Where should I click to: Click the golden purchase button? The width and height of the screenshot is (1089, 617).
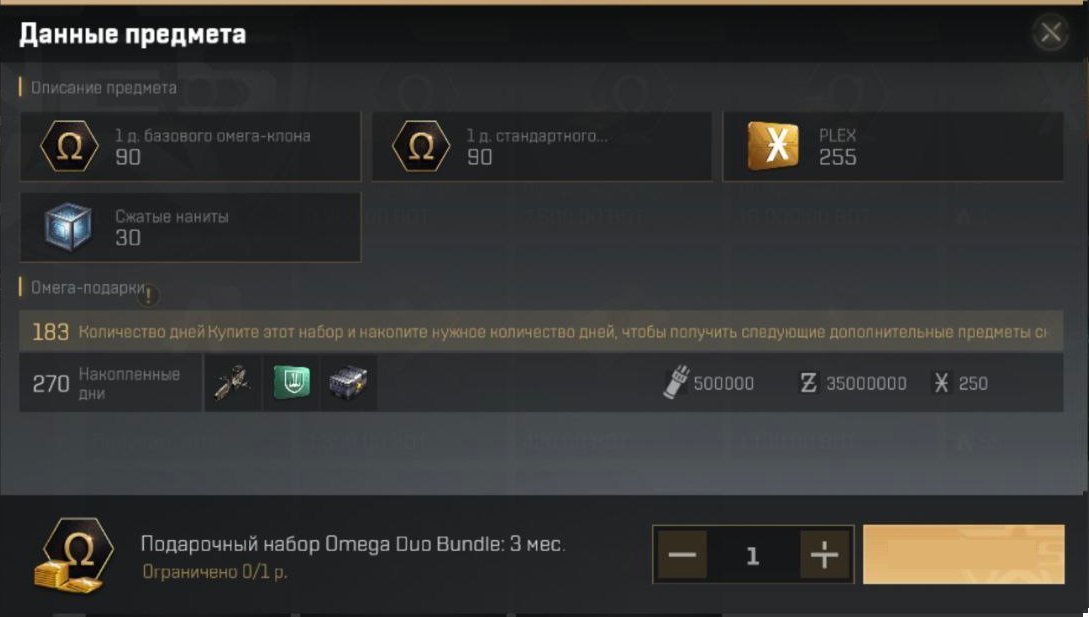pos(963,554)
